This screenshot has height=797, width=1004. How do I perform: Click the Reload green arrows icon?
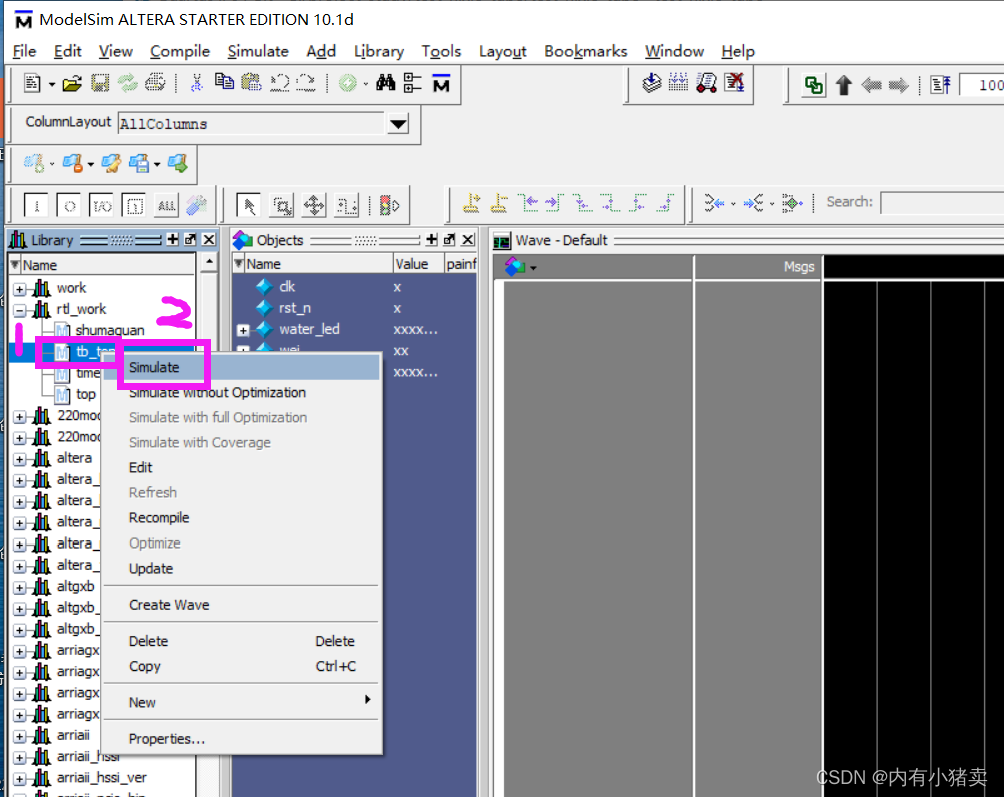click(127, 83)
